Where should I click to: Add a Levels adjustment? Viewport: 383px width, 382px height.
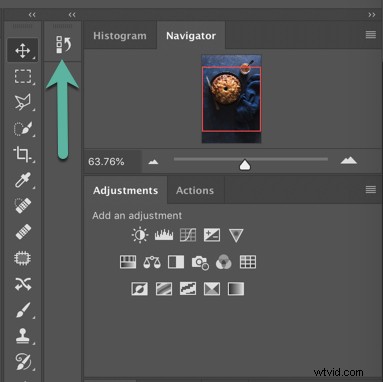pyautogui.click(x=164, y=235)
